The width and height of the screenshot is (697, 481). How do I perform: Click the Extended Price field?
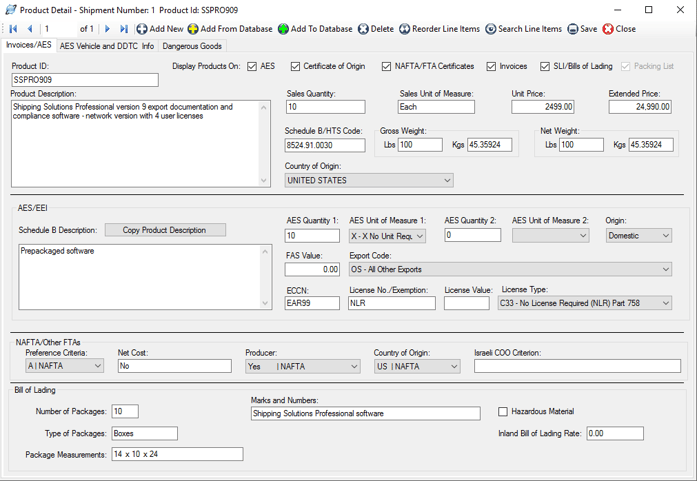(x=640, y=107)
